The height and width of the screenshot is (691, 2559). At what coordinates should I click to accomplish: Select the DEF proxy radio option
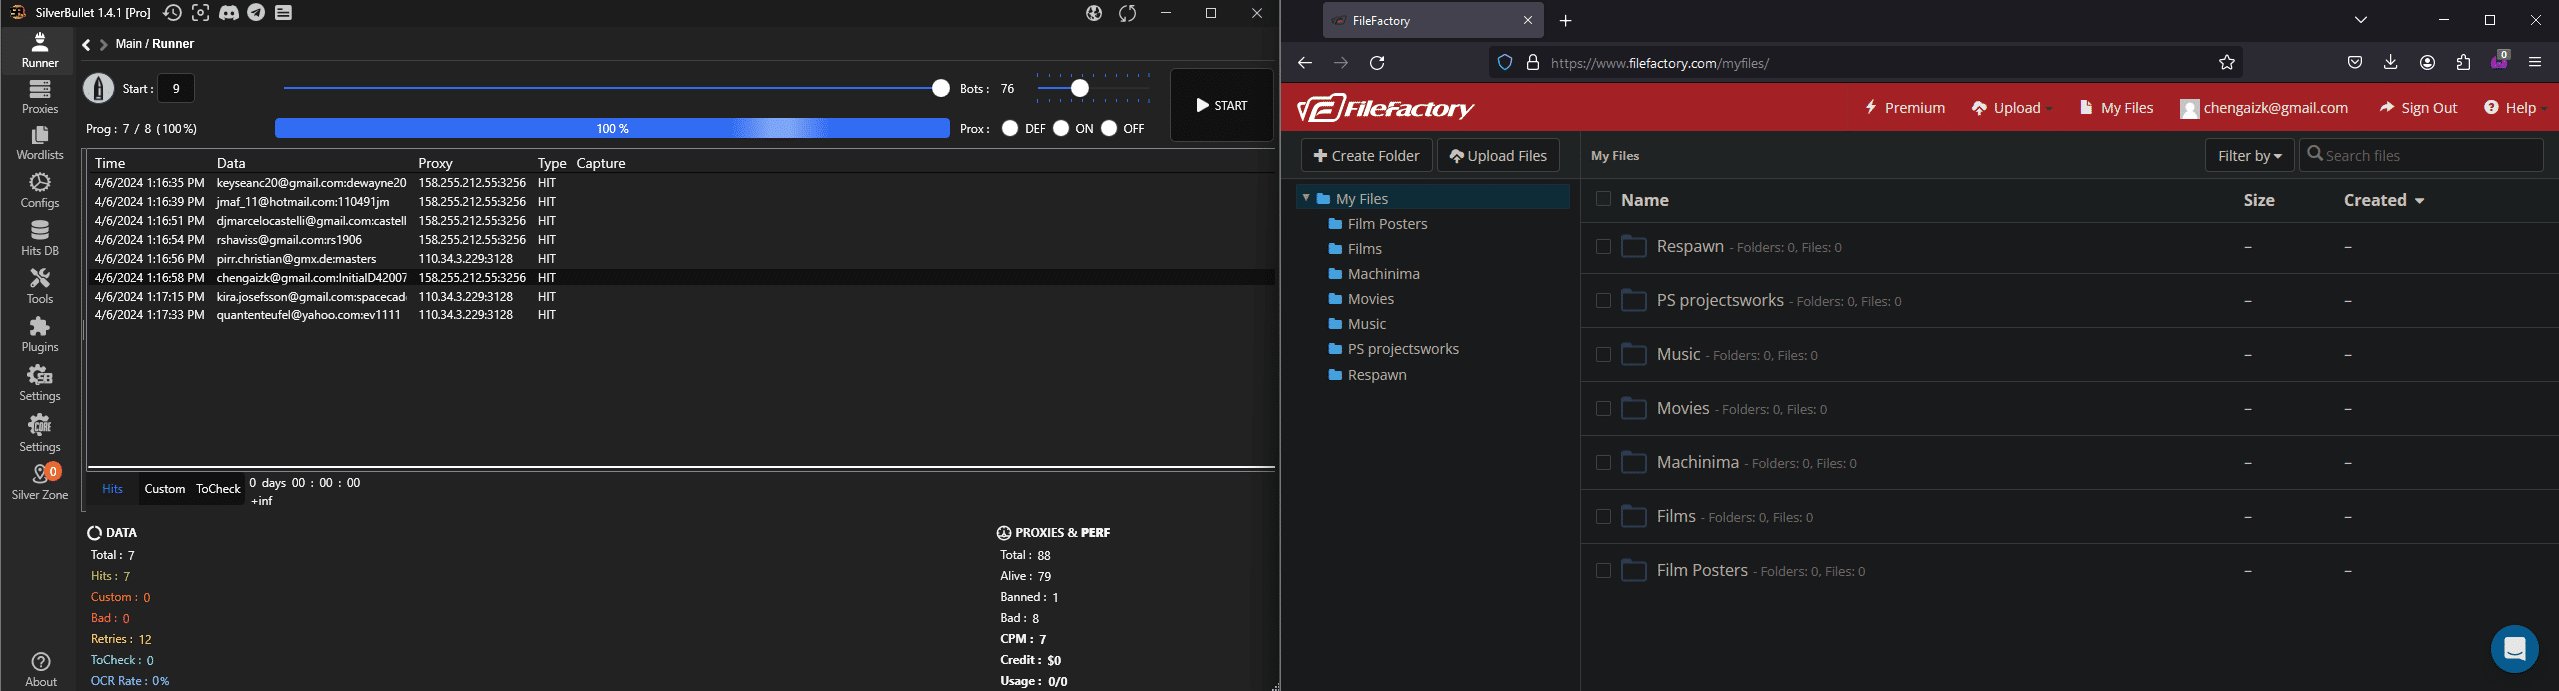(1010, 128)
